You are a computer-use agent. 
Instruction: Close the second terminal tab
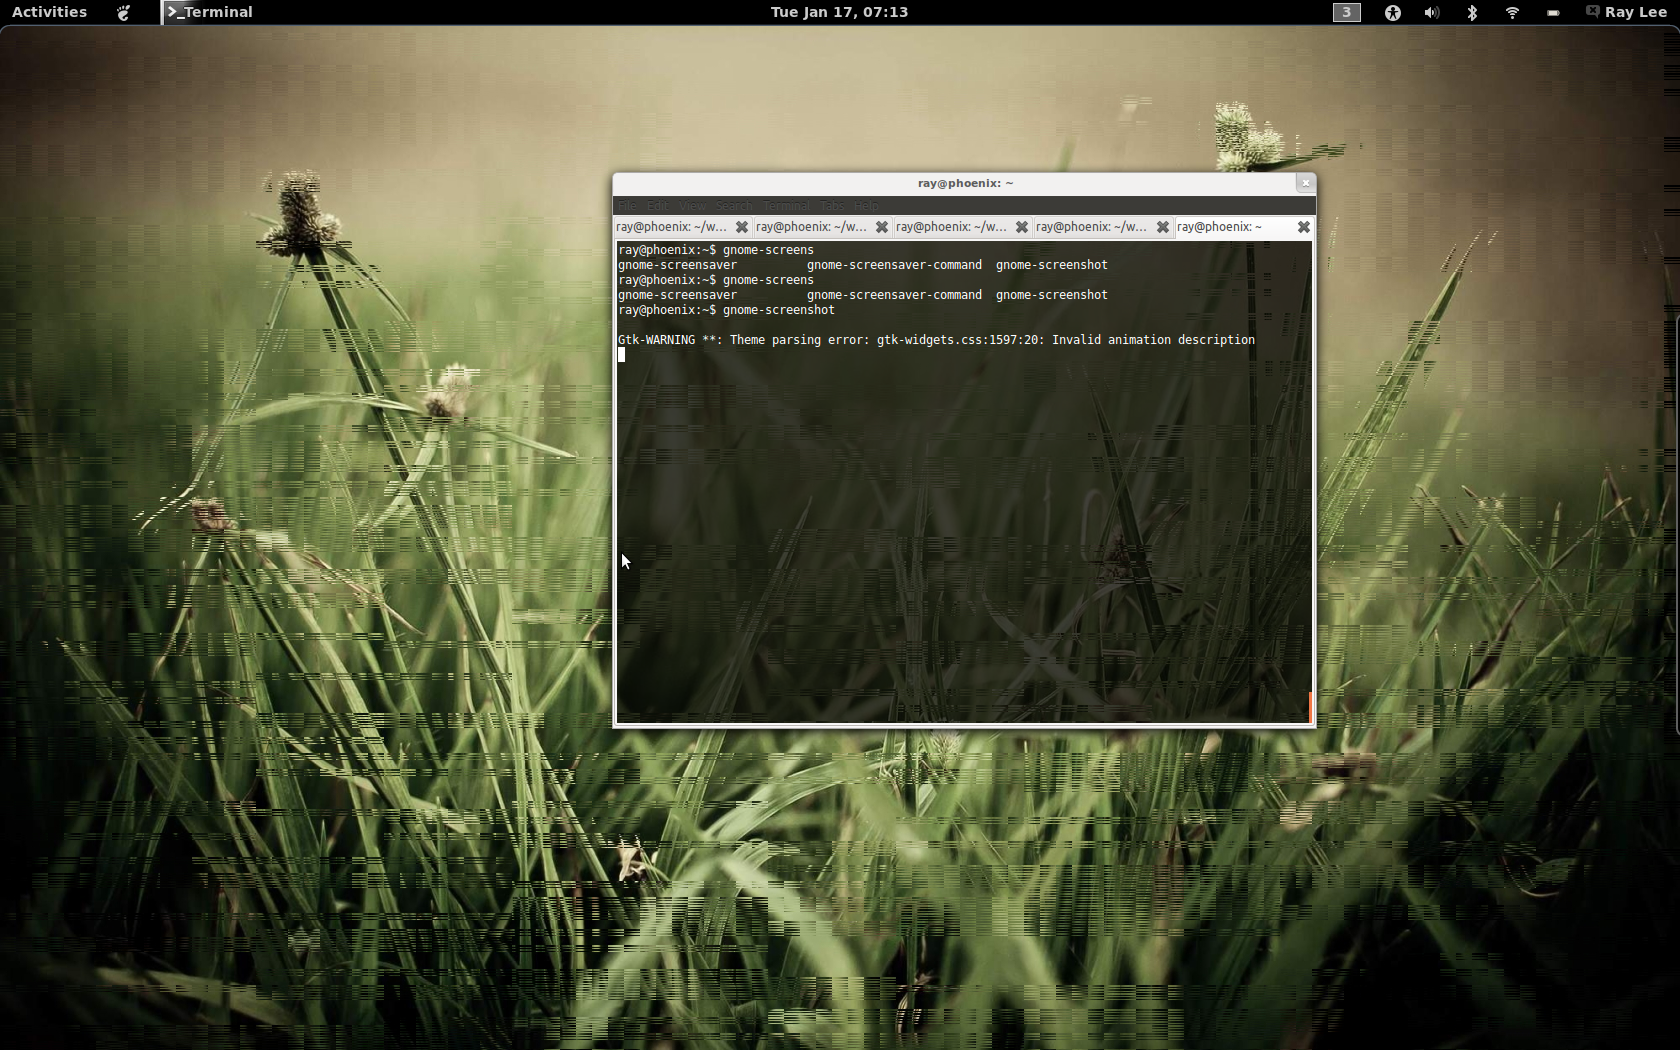coord(882,227)
